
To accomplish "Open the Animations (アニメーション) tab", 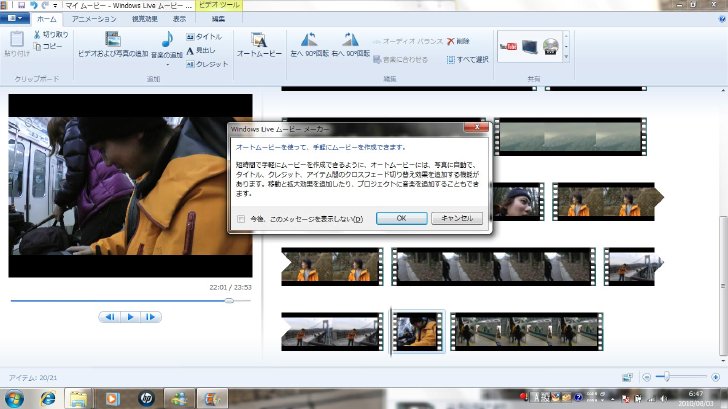I will 94,19.
